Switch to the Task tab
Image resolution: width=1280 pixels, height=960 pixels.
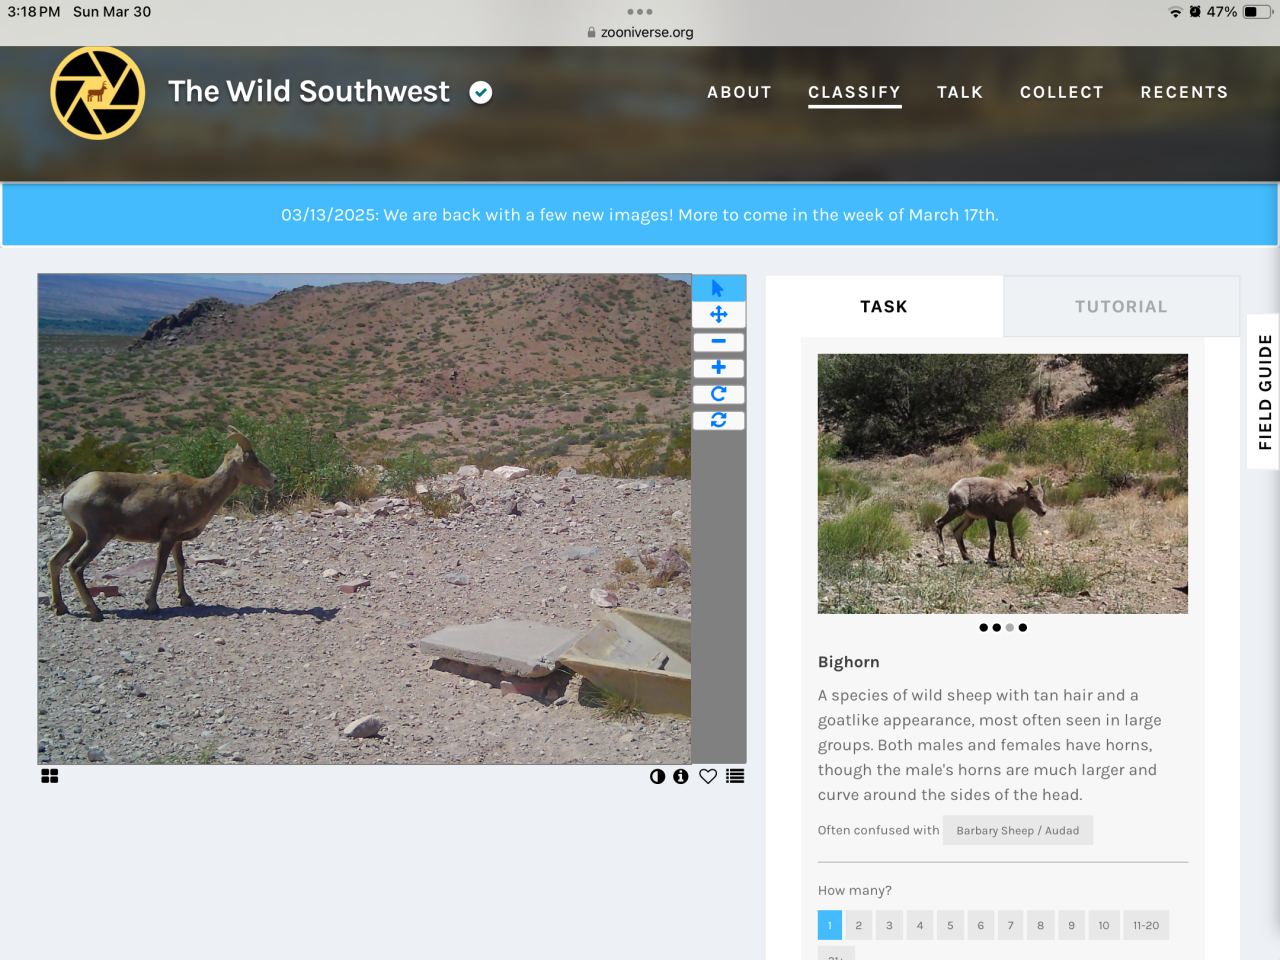(884, 307)
